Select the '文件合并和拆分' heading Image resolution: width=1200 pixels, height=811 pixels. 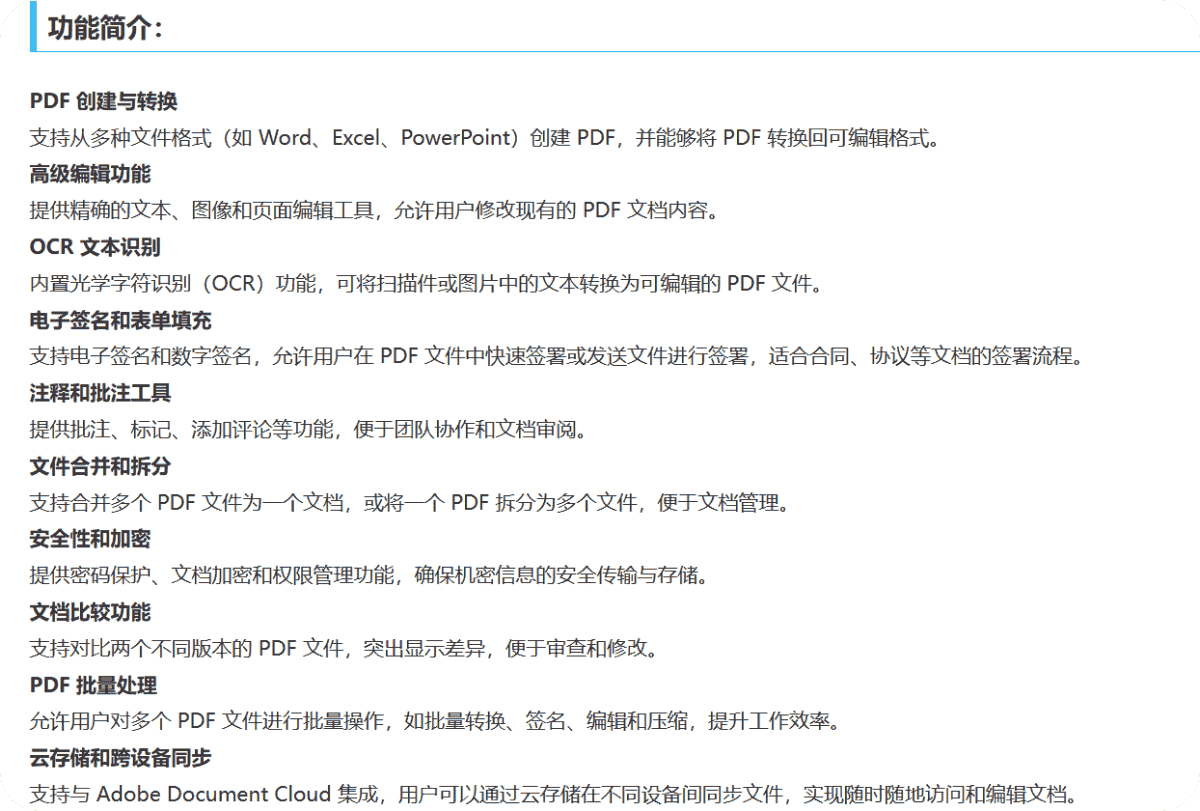(x=100, y=466)
